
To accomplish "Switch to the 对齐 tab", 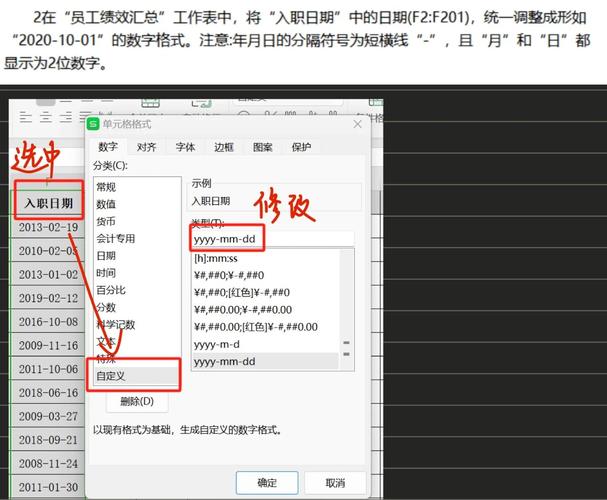I will [146, 147].
